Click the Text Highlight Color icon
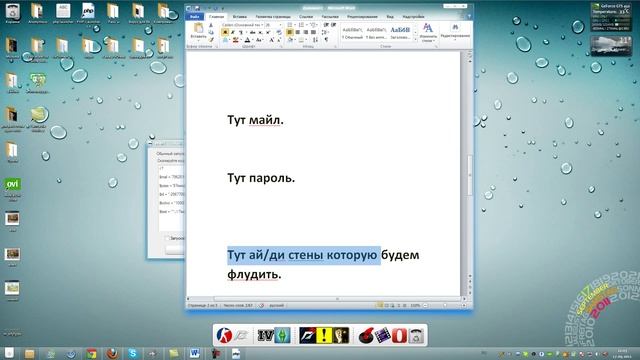The width and height of the screenshot is (640, 360). 236,40
